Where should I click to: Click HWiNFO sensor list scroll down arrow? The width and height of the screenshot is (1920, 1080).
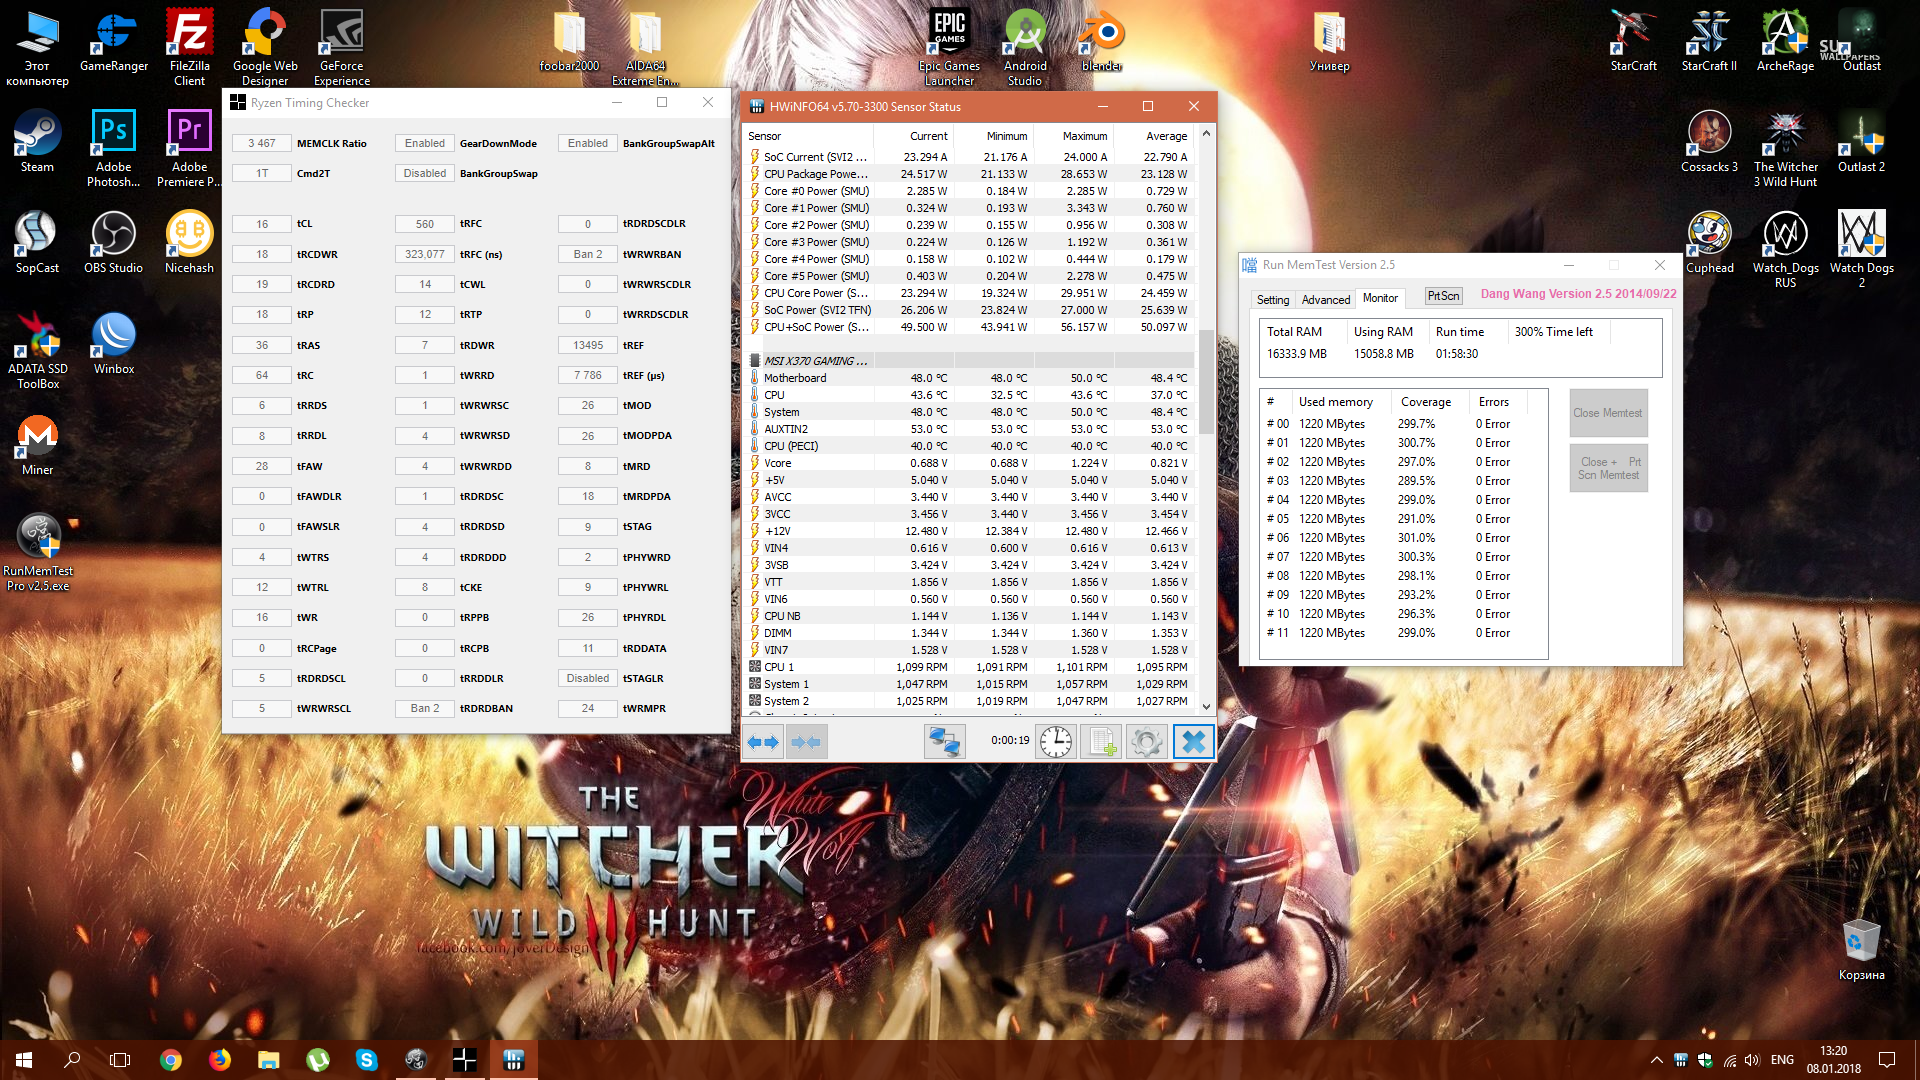pos(1206,706)
